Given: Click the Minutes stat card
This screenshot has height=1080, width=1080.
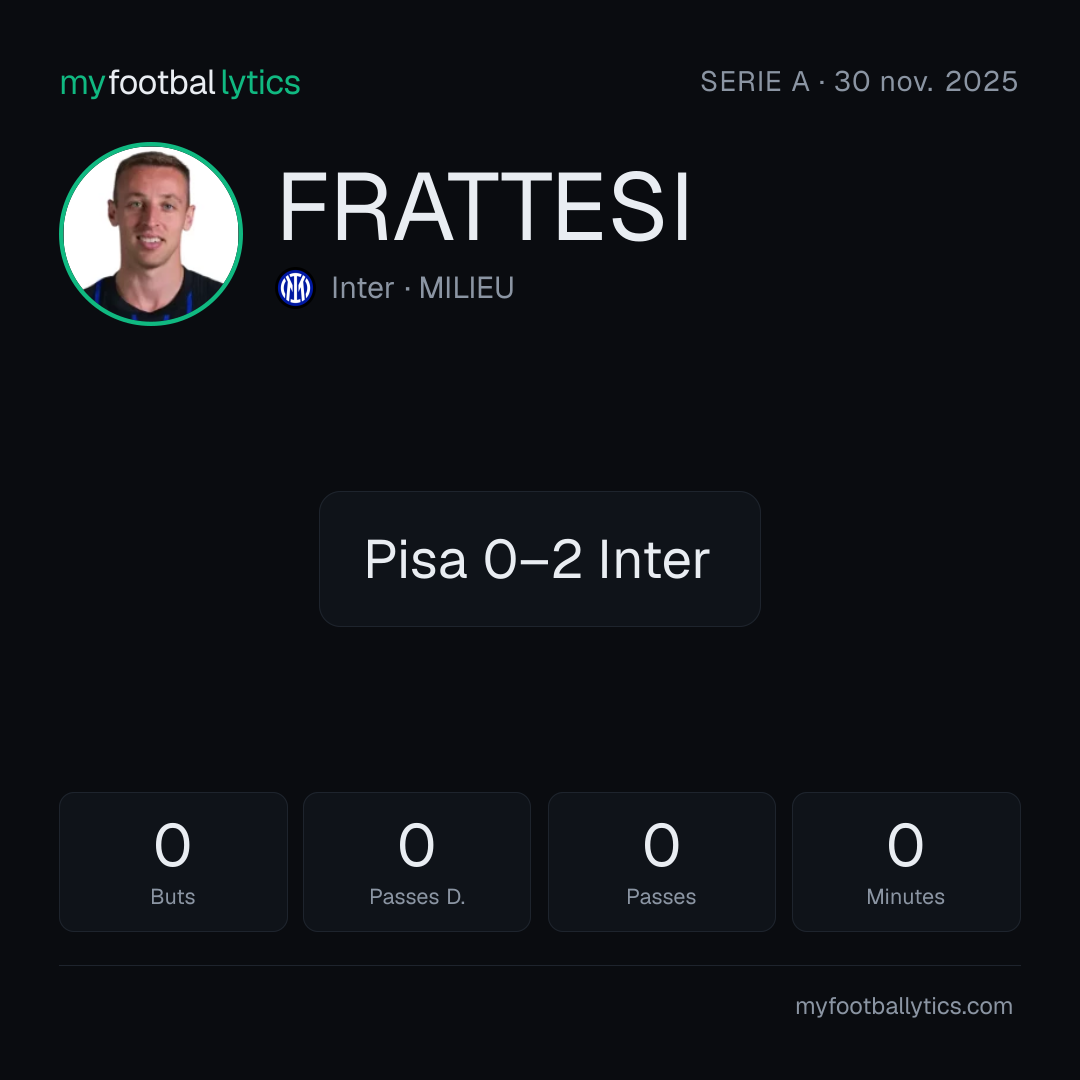Looking at the screenshot, I should (906, 862).
